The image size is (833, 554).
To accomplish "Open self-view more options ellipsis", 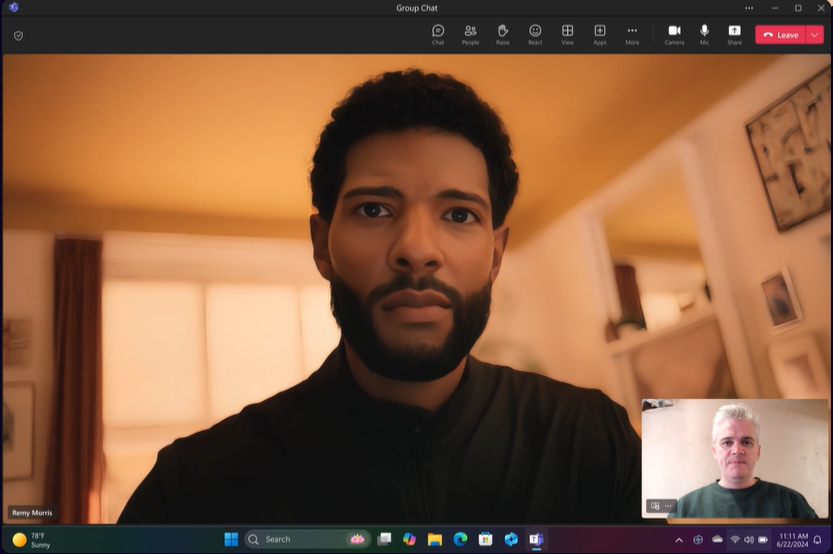I will pyautogui.click(x=668, y=506).
